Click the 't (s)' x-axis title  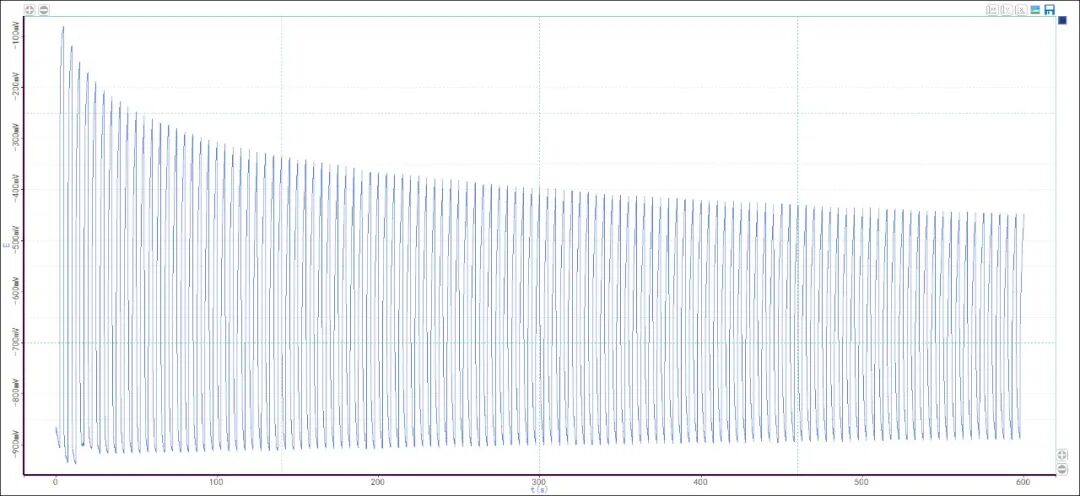[x=539, y=490]
